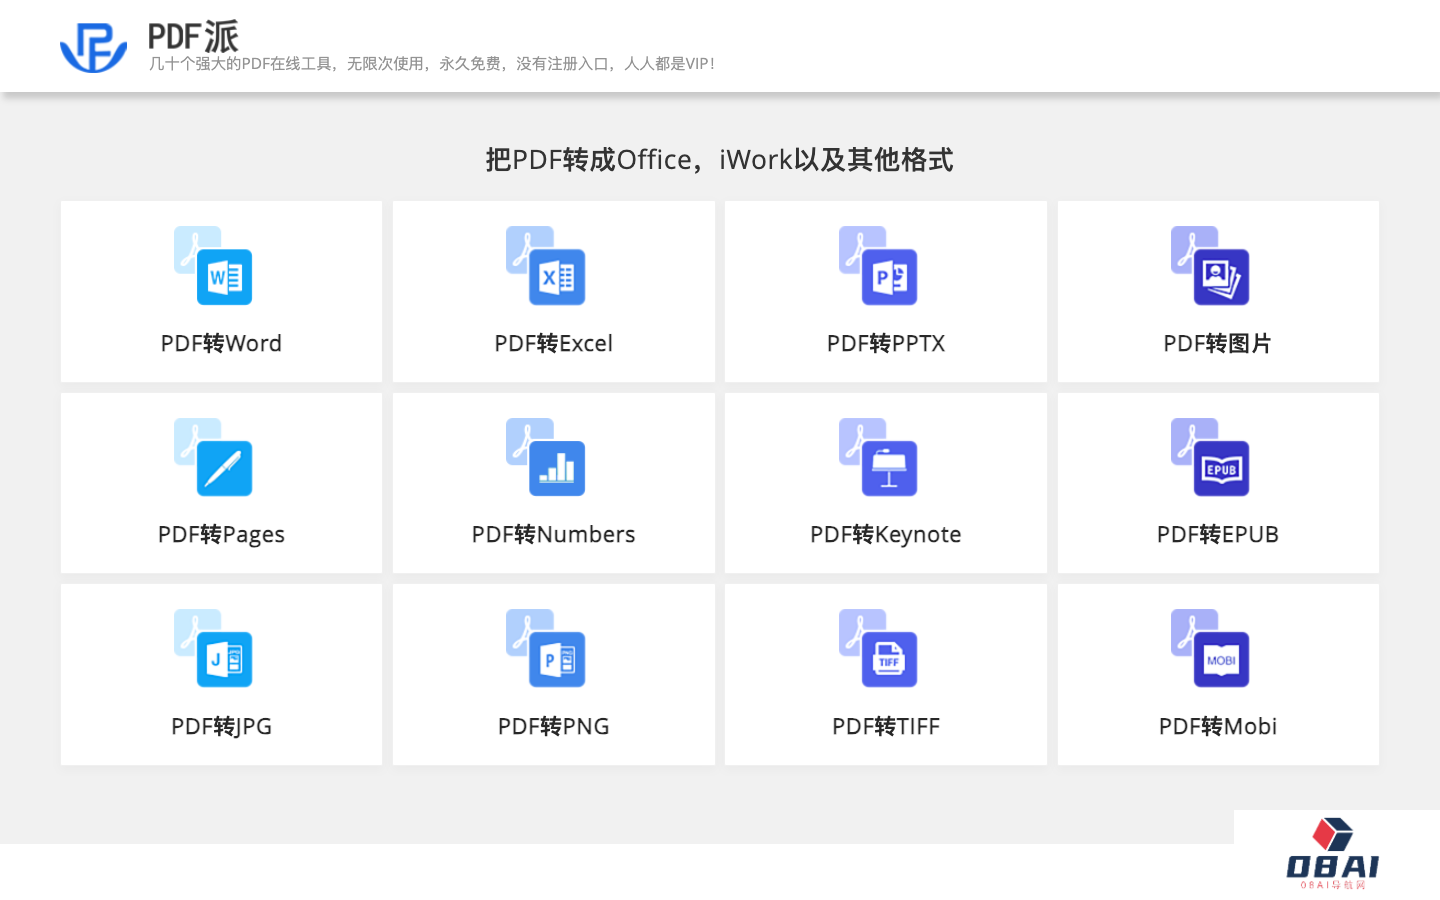Click the PDF转EPUB text label
The image size is (1440, 900).
[x=1218, y=534]
